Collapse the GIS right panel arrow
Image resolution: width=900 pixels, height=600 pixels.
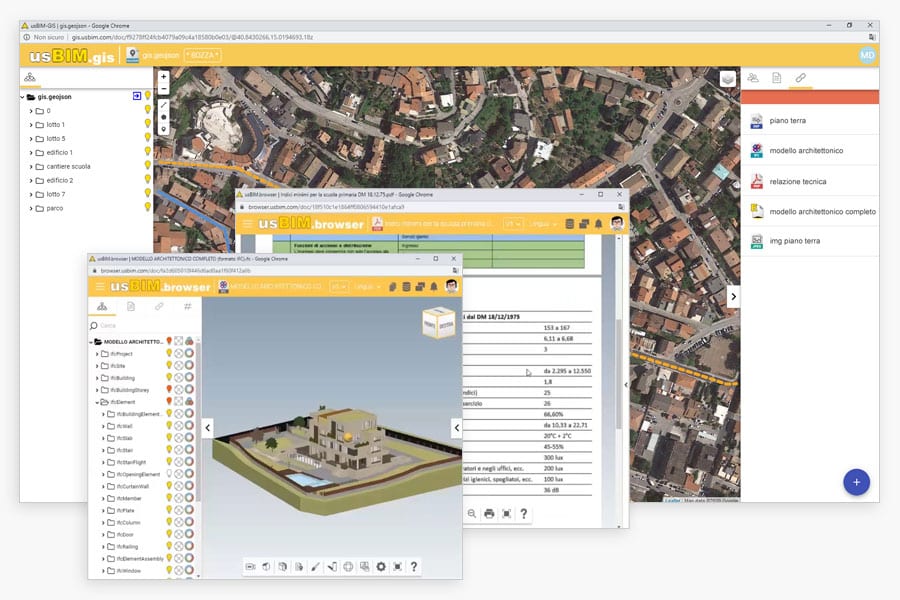[733, 297]
